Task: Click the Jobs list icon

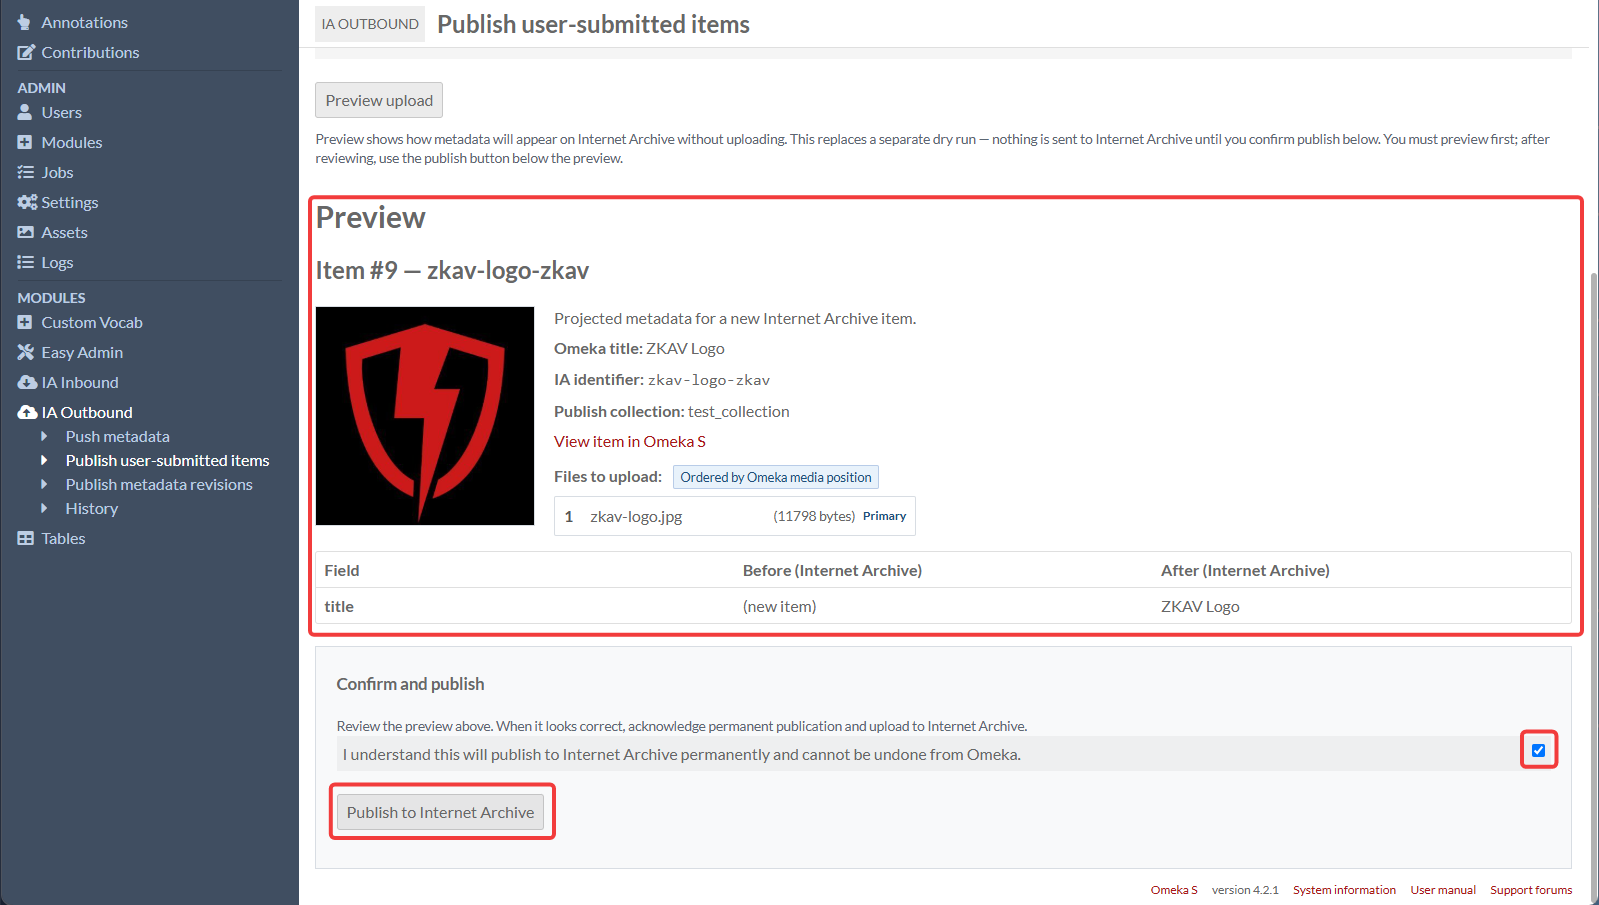Action: click(x=25, y=172)
